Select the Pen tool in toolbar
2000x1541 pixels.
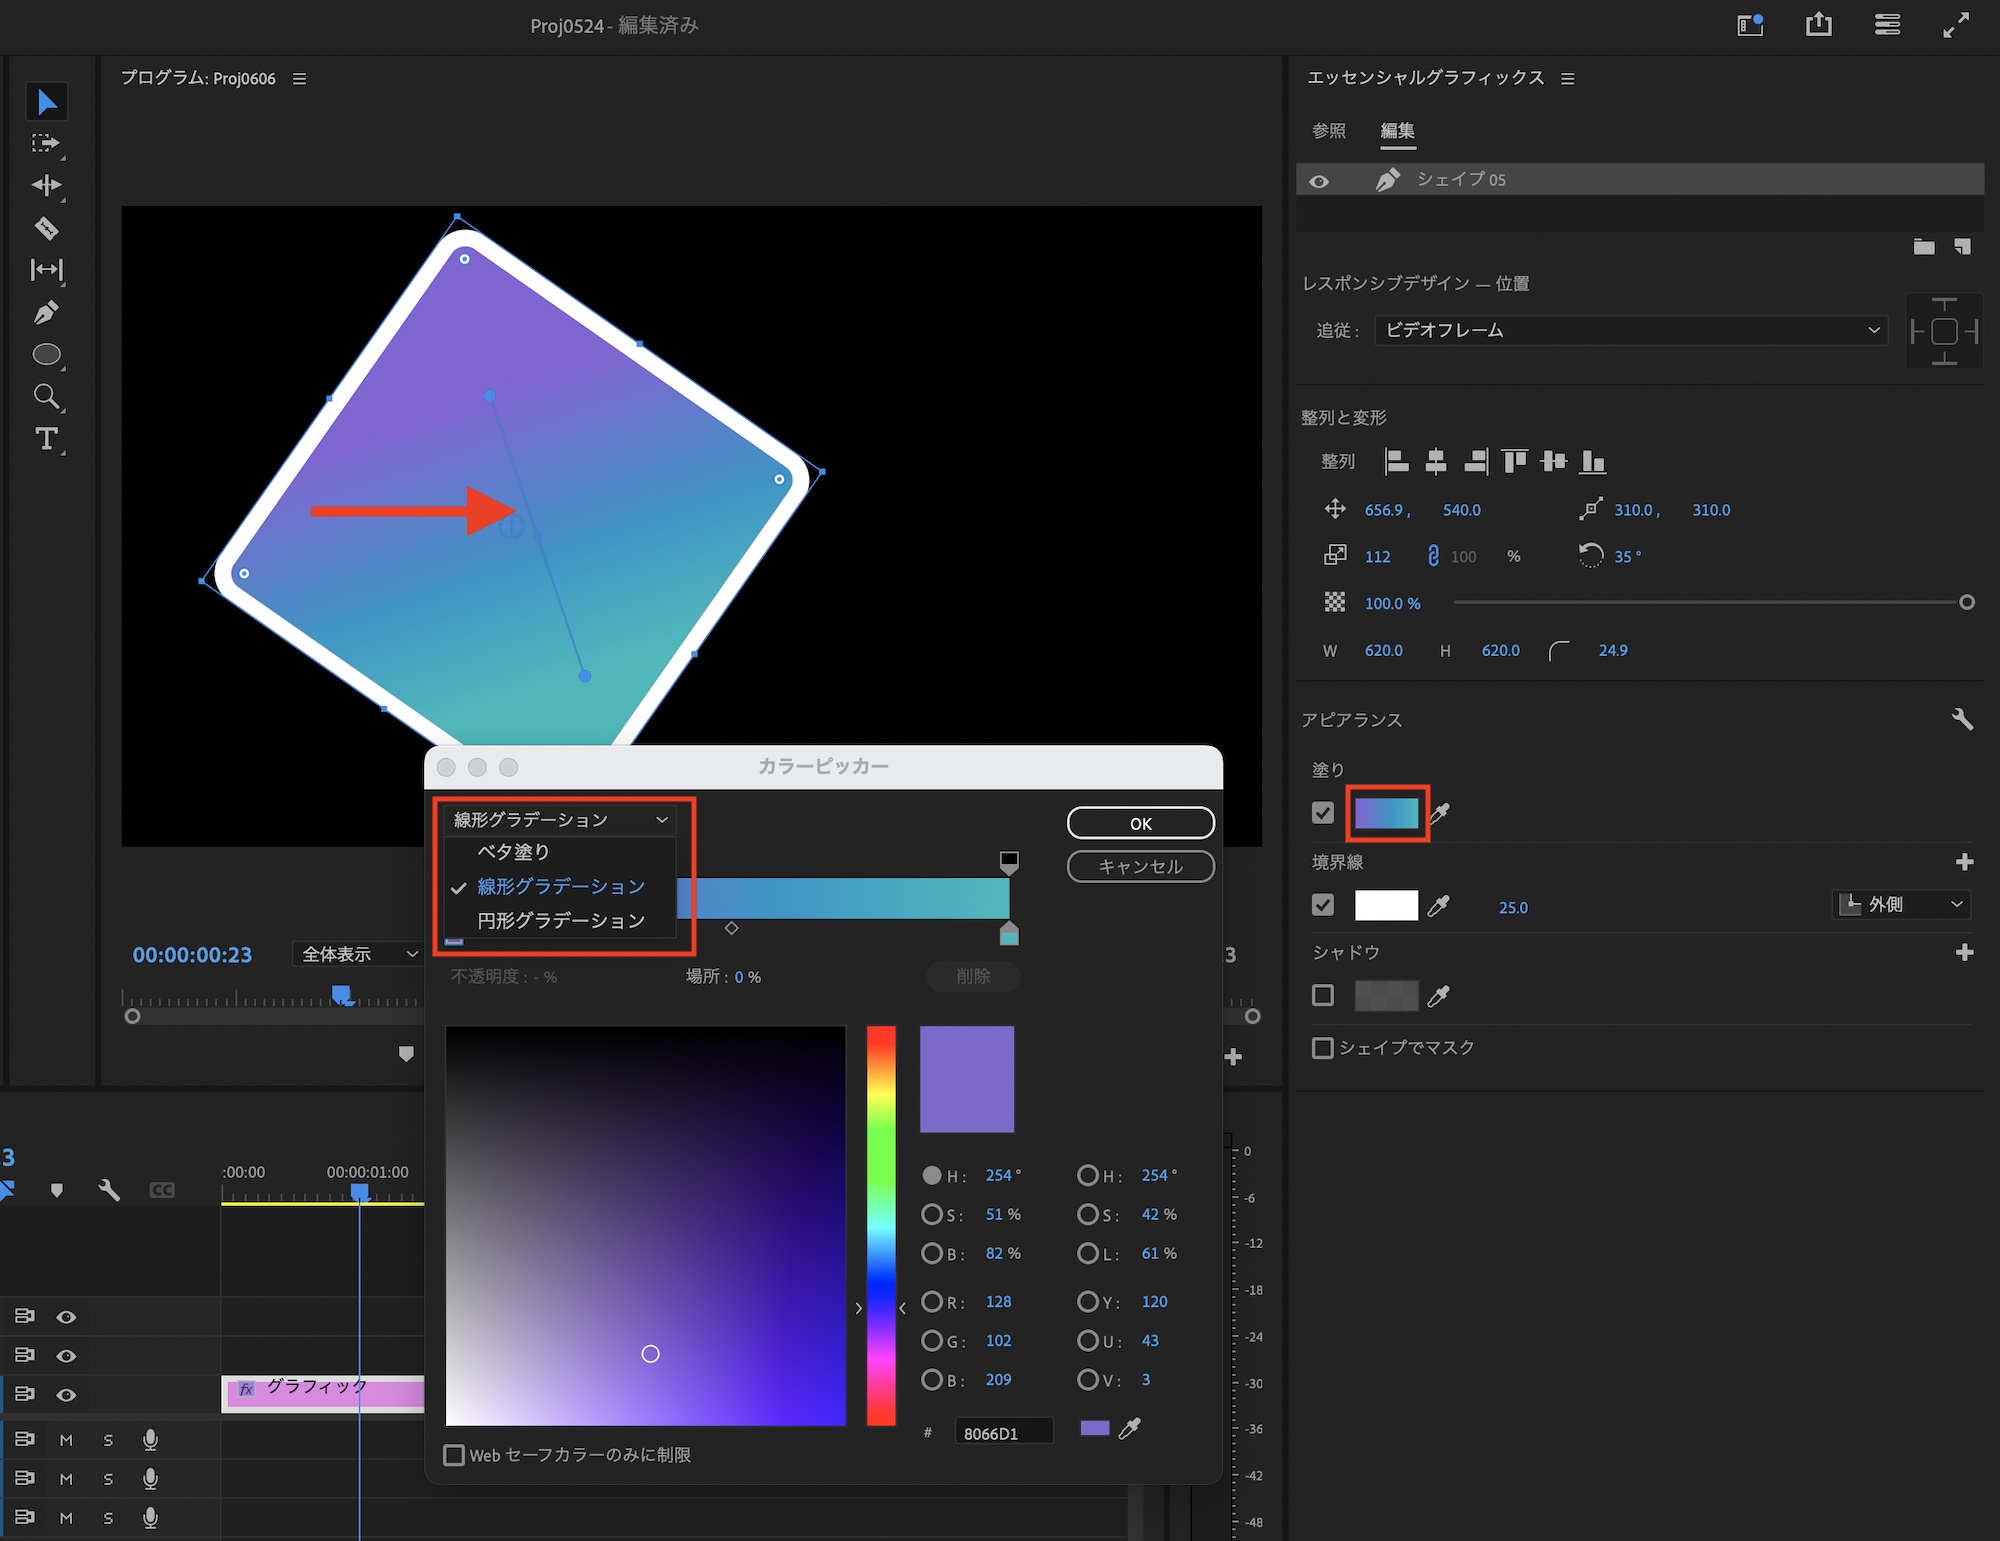(45, 313)
